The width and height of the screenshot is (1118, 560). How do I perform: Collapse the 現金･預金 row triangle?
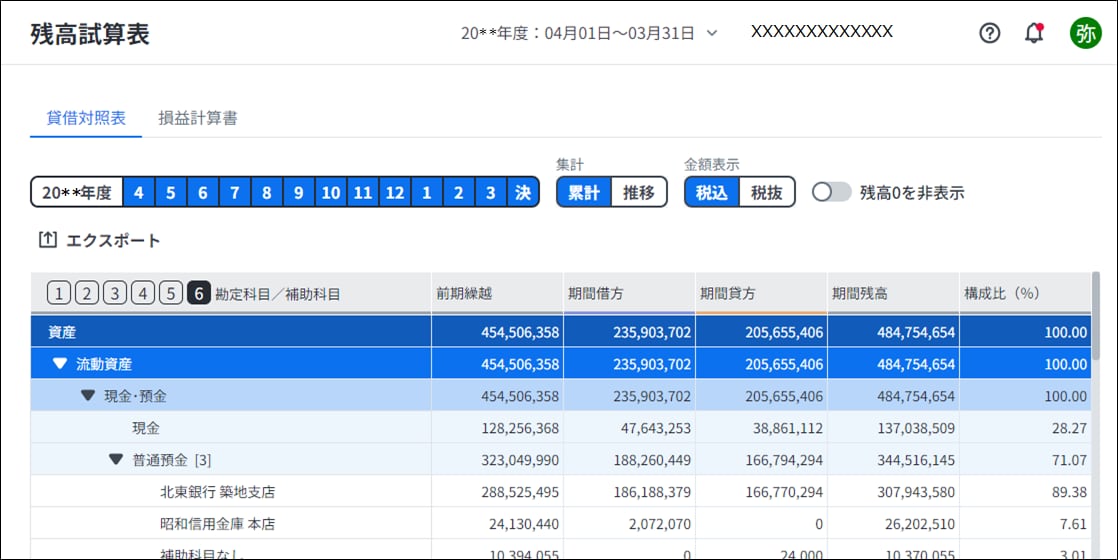[88, 395]
